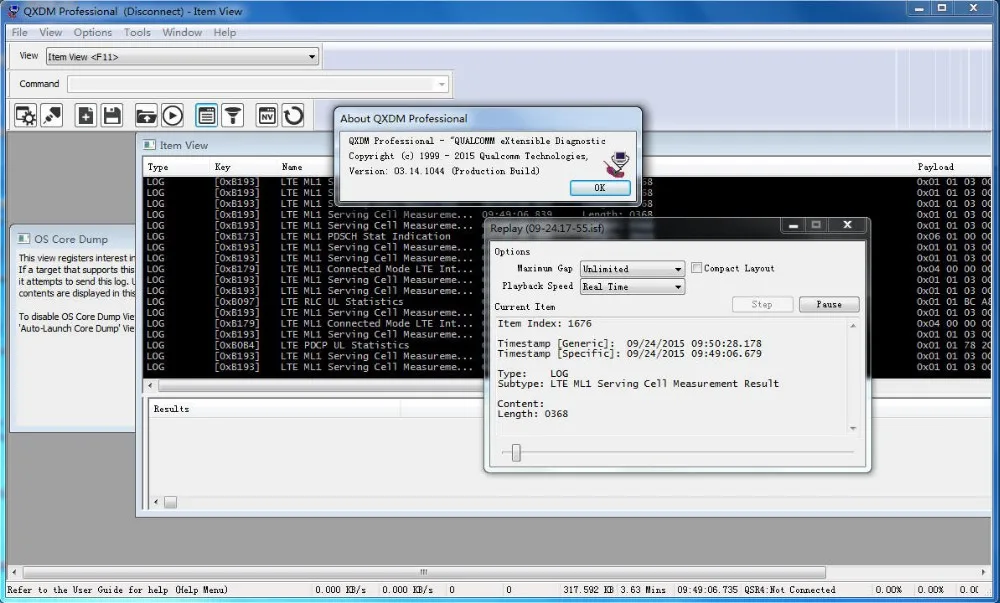Click the Timestamp [Generic] value line
This screenshot has height=603, width=1000.
pos(629,343)
